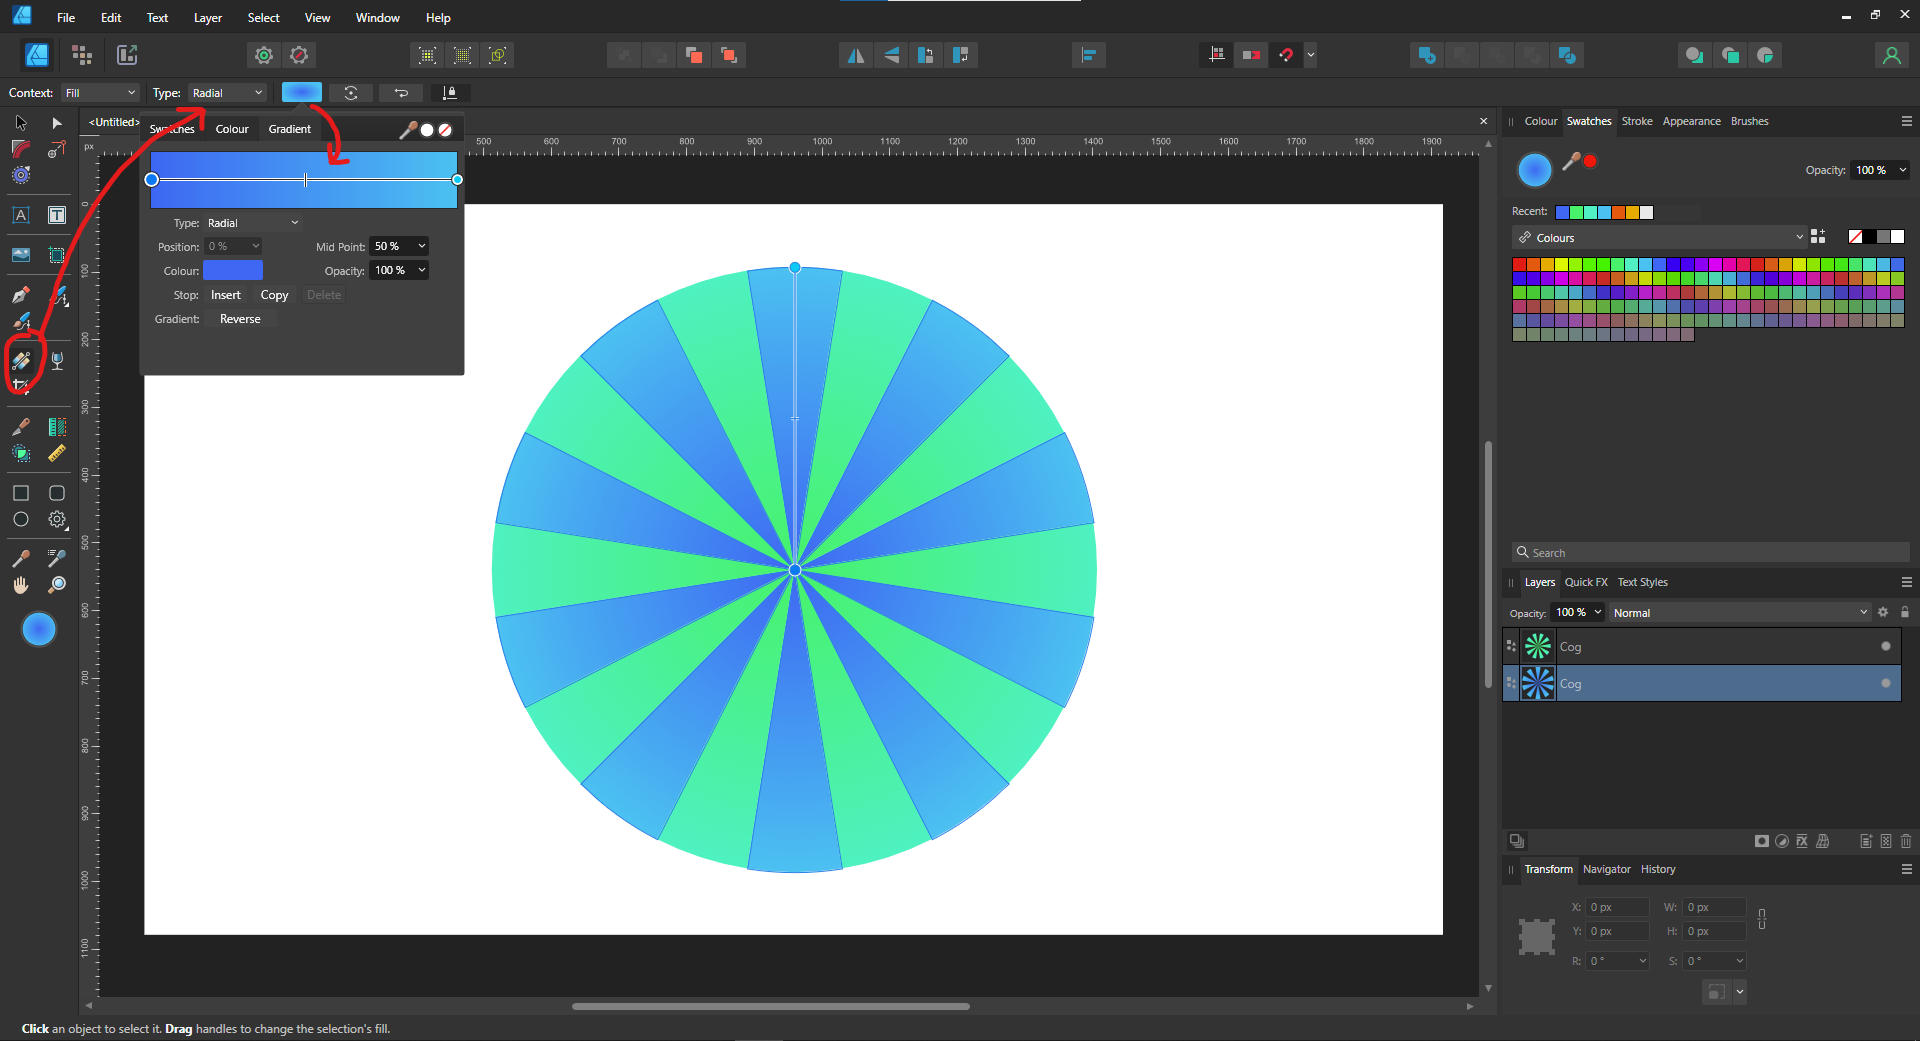Toggle maintain fill aspect ratio button

tap(450, 93)
